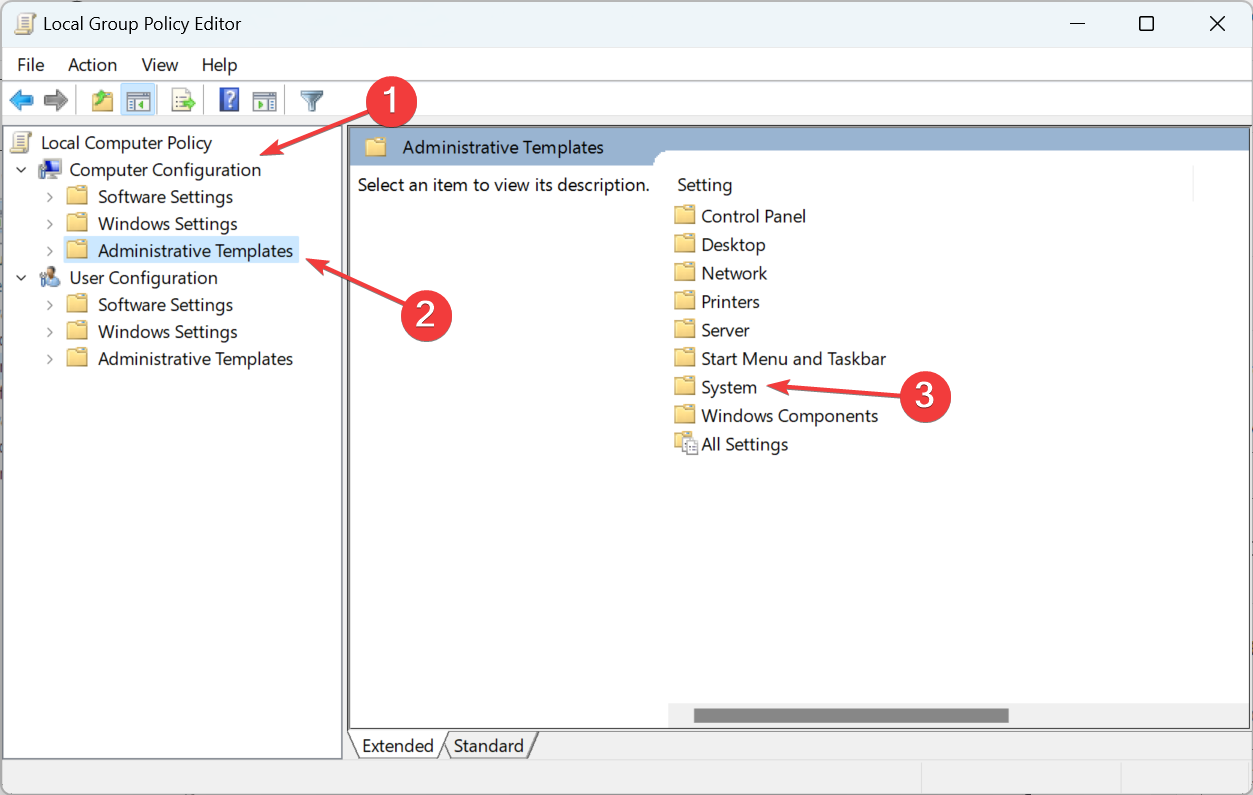Click the User Configuration user icon
1253x795 pixels.
point(50,278)
